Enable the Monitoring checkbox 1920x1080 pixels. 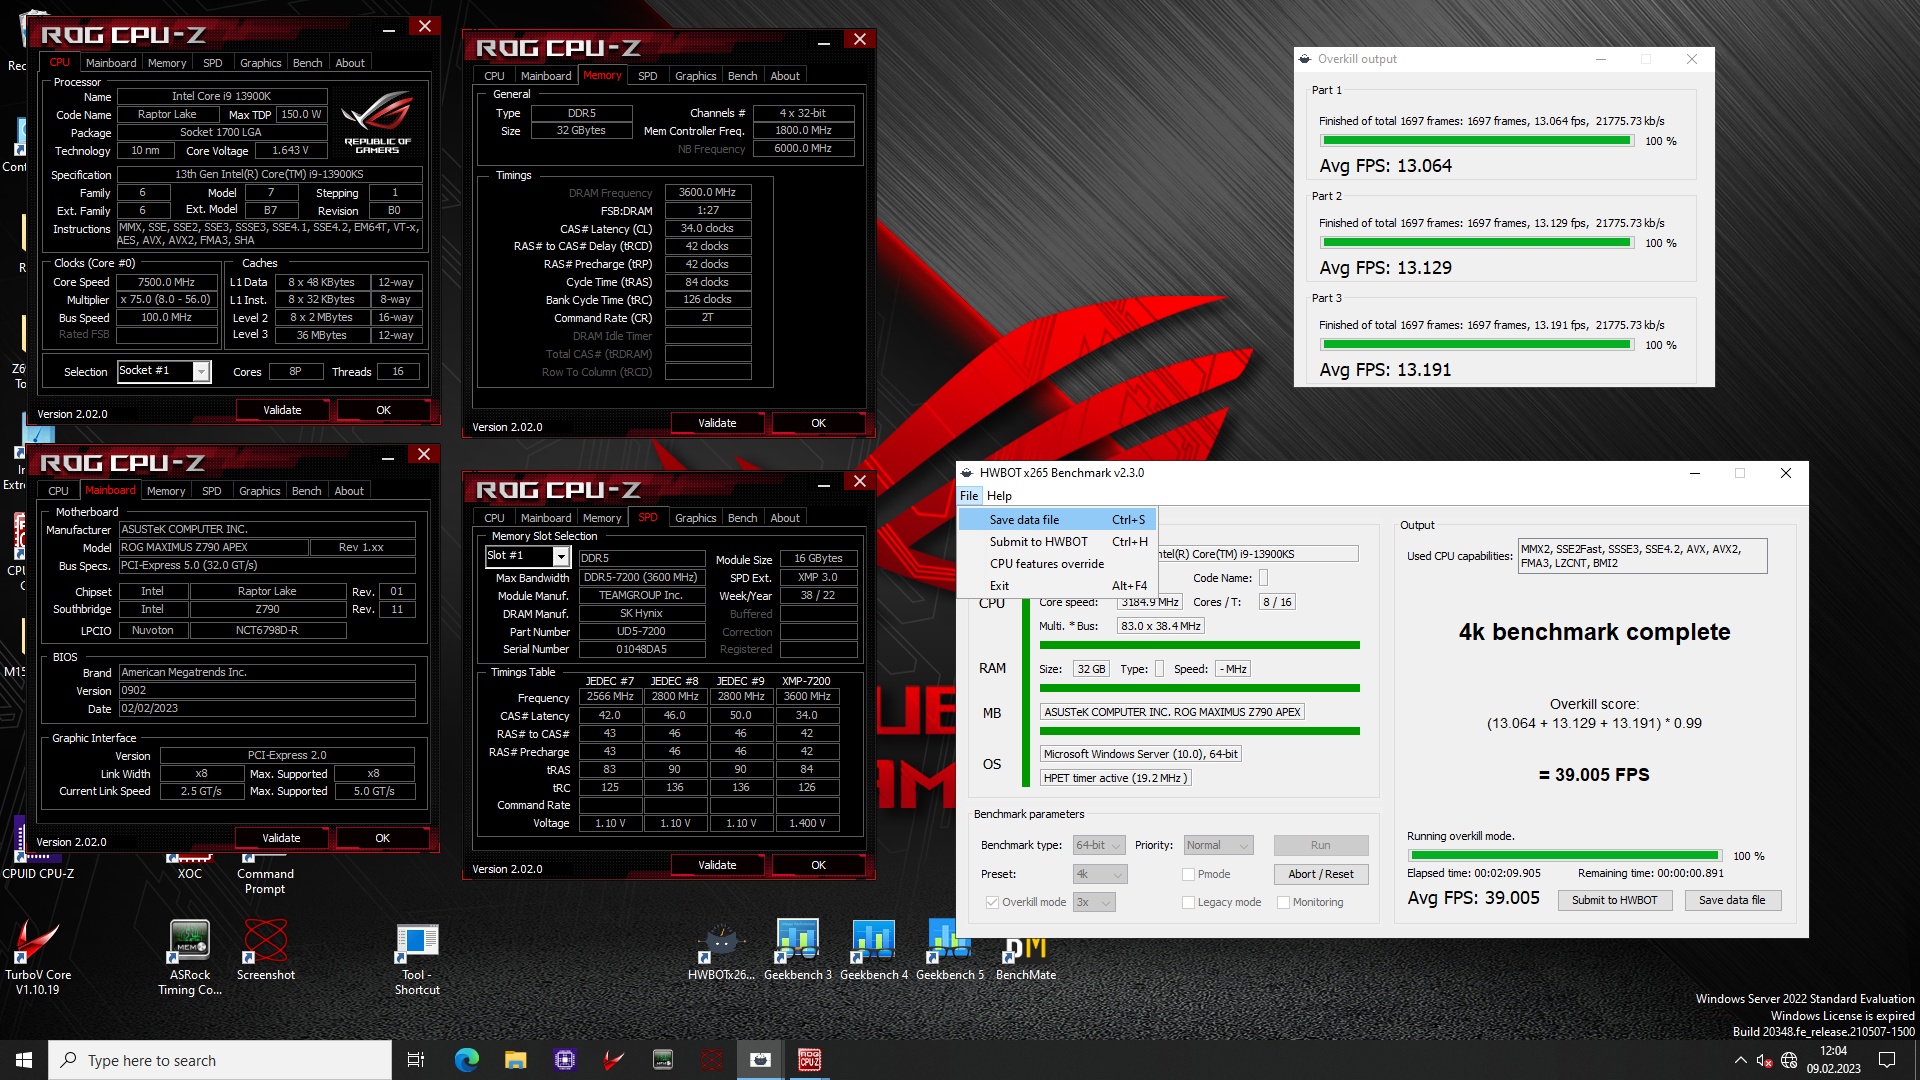[x=1283, y=902]
